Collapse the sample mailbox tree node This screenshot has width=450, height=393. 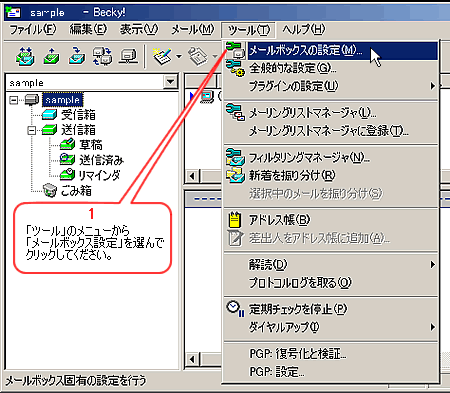pos(14,100)
